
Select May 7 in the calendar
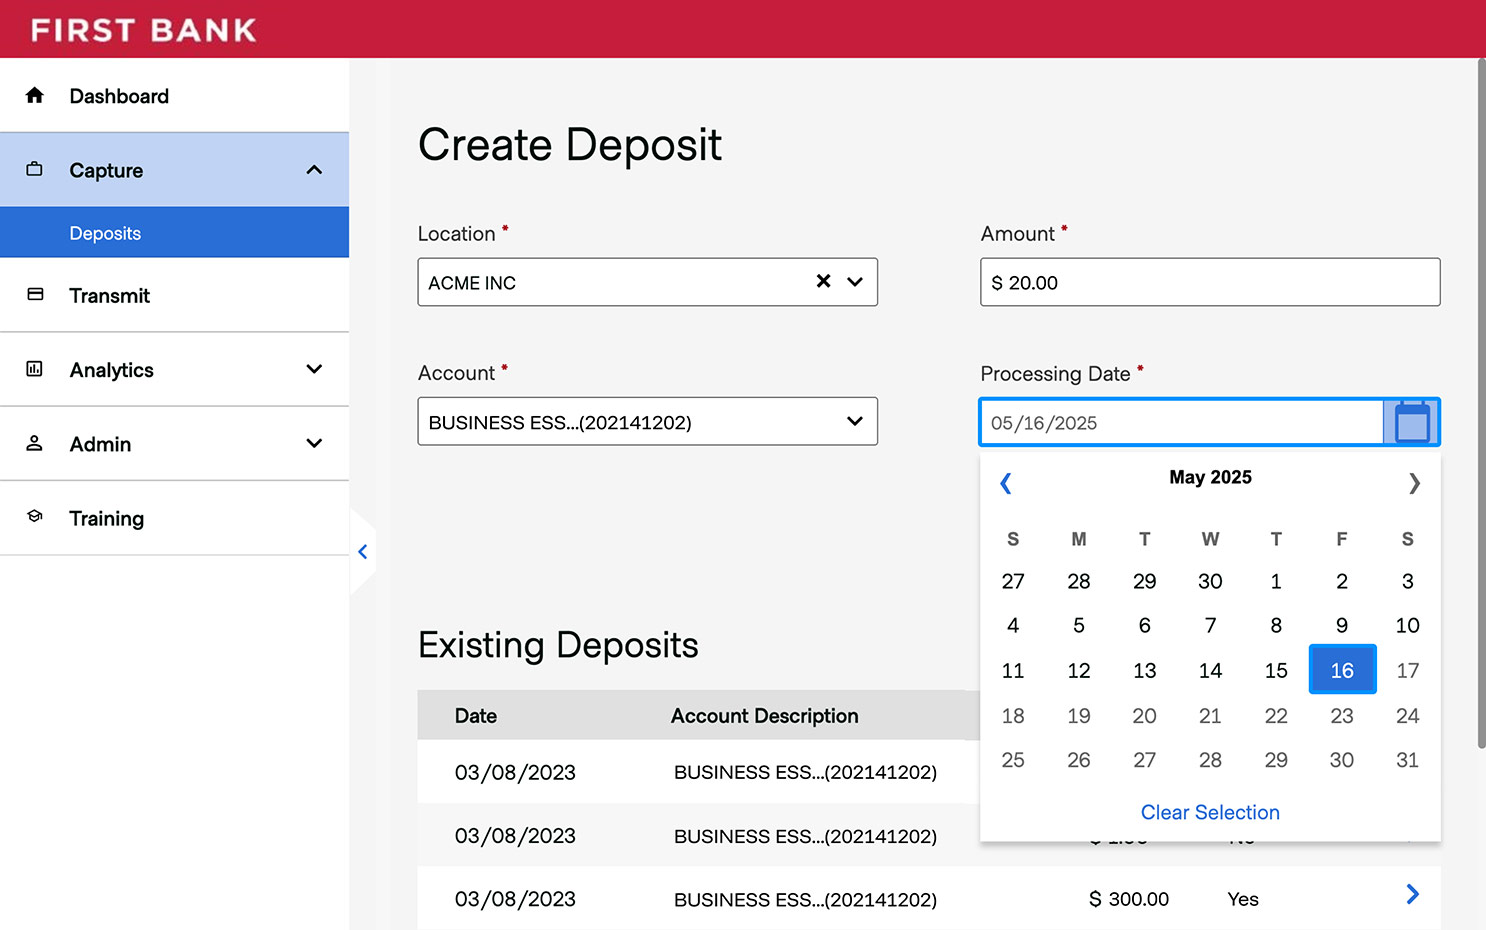[x=1210, y=625]
